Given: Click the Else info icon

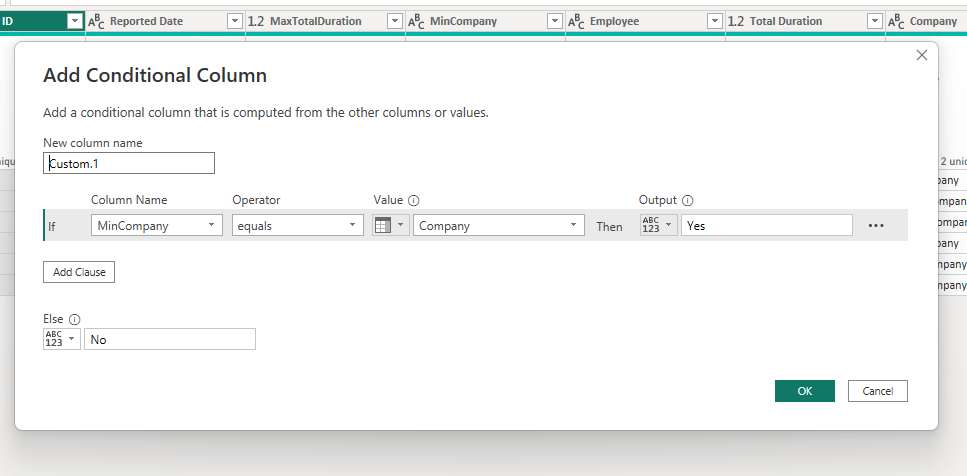Looking at the screenshot, I should tap(75, 319).
